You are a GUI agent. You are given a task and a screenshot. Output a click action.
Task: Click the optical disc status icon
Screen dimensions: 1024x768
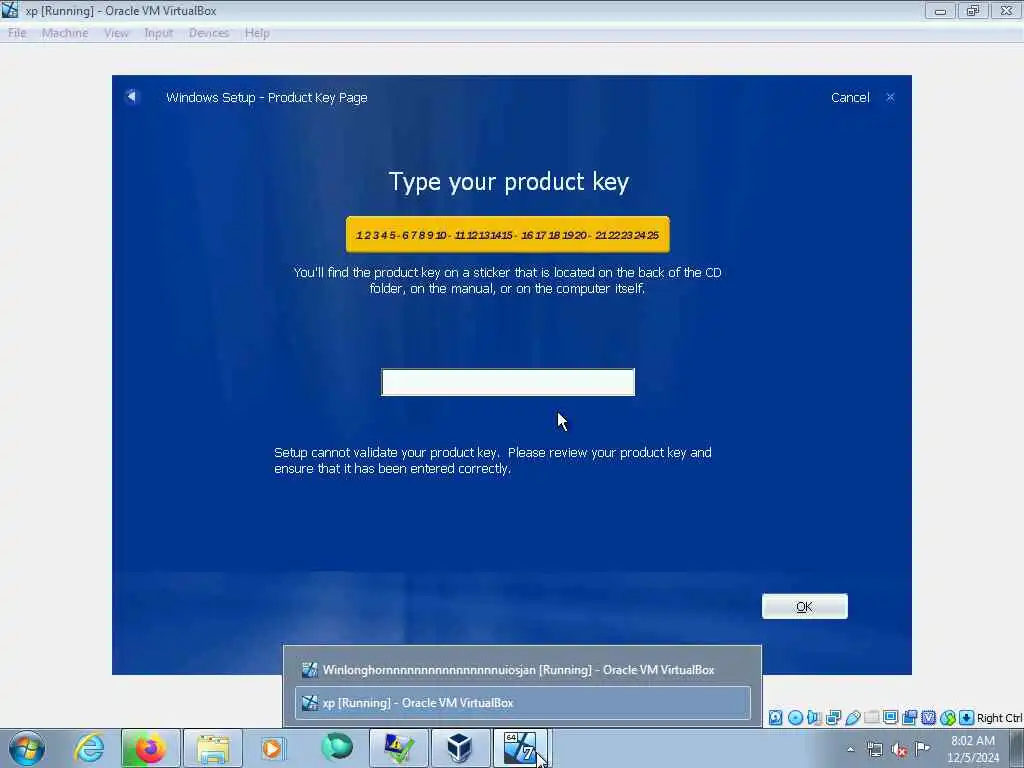pyautogui.click(x=795, y=718)
